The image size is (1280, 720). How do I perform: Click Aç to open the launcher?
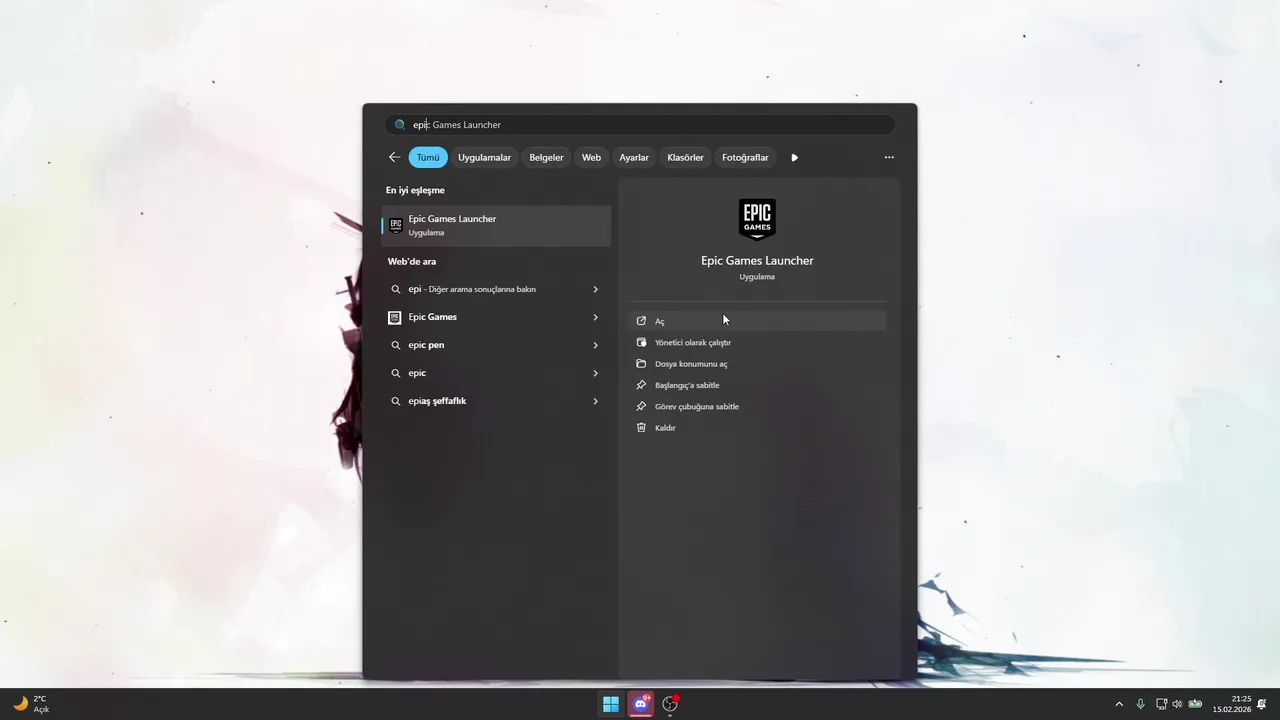tap(757, 321)
